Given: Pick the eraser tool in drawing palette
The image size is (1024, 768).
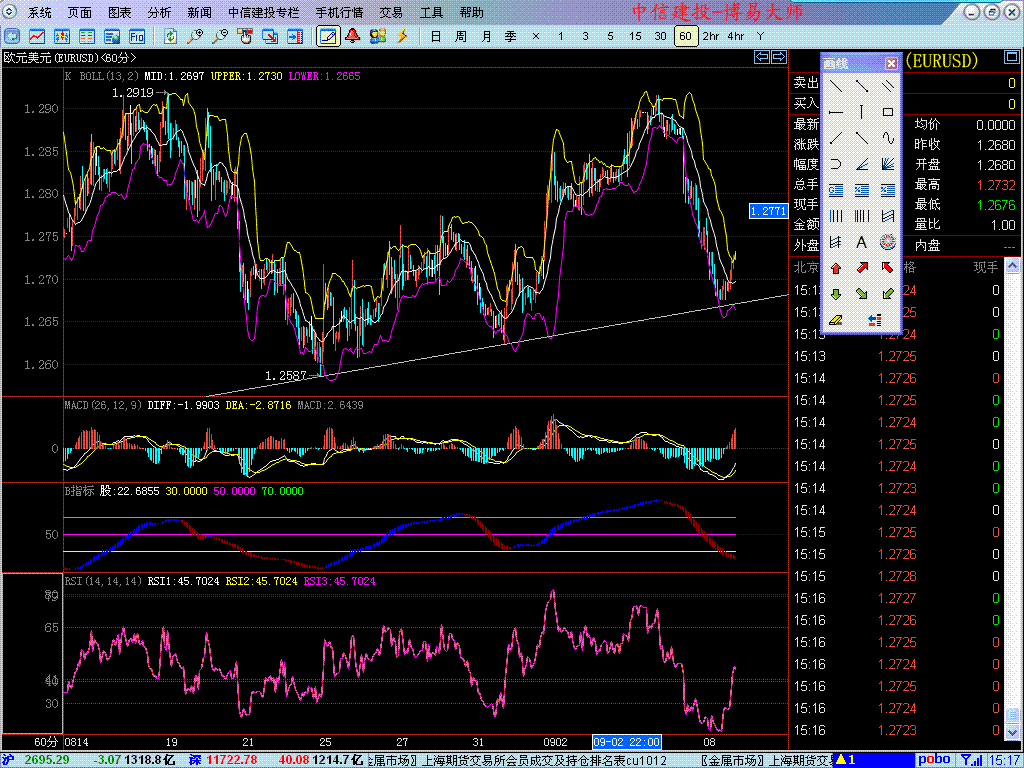Looking at the screenshot, I should [x=835, y=320].
